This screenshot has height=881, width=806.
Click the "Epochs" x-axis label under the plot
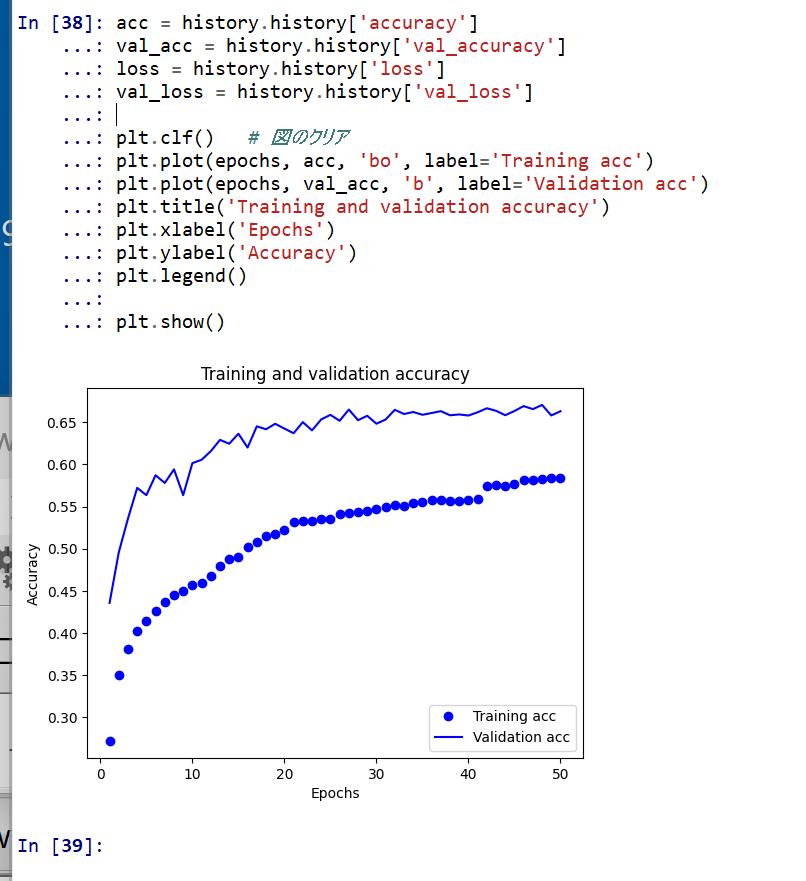pos(335,793)
